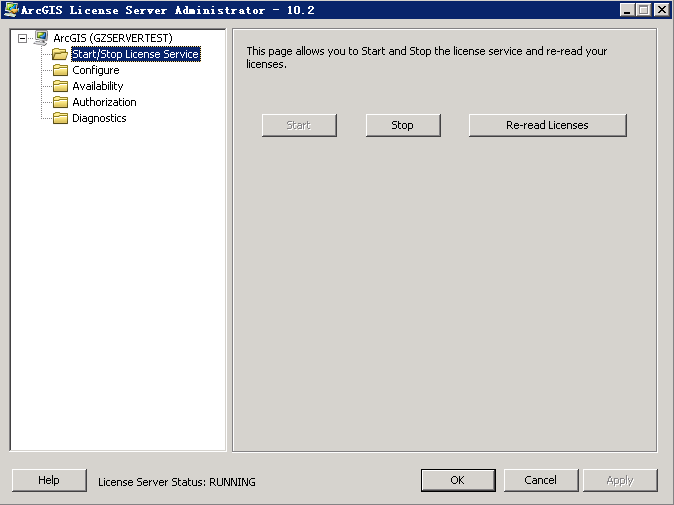Click the folder icon next to Diagnostics
Screen dimensions: 674x505
click(x=60, y=118)
